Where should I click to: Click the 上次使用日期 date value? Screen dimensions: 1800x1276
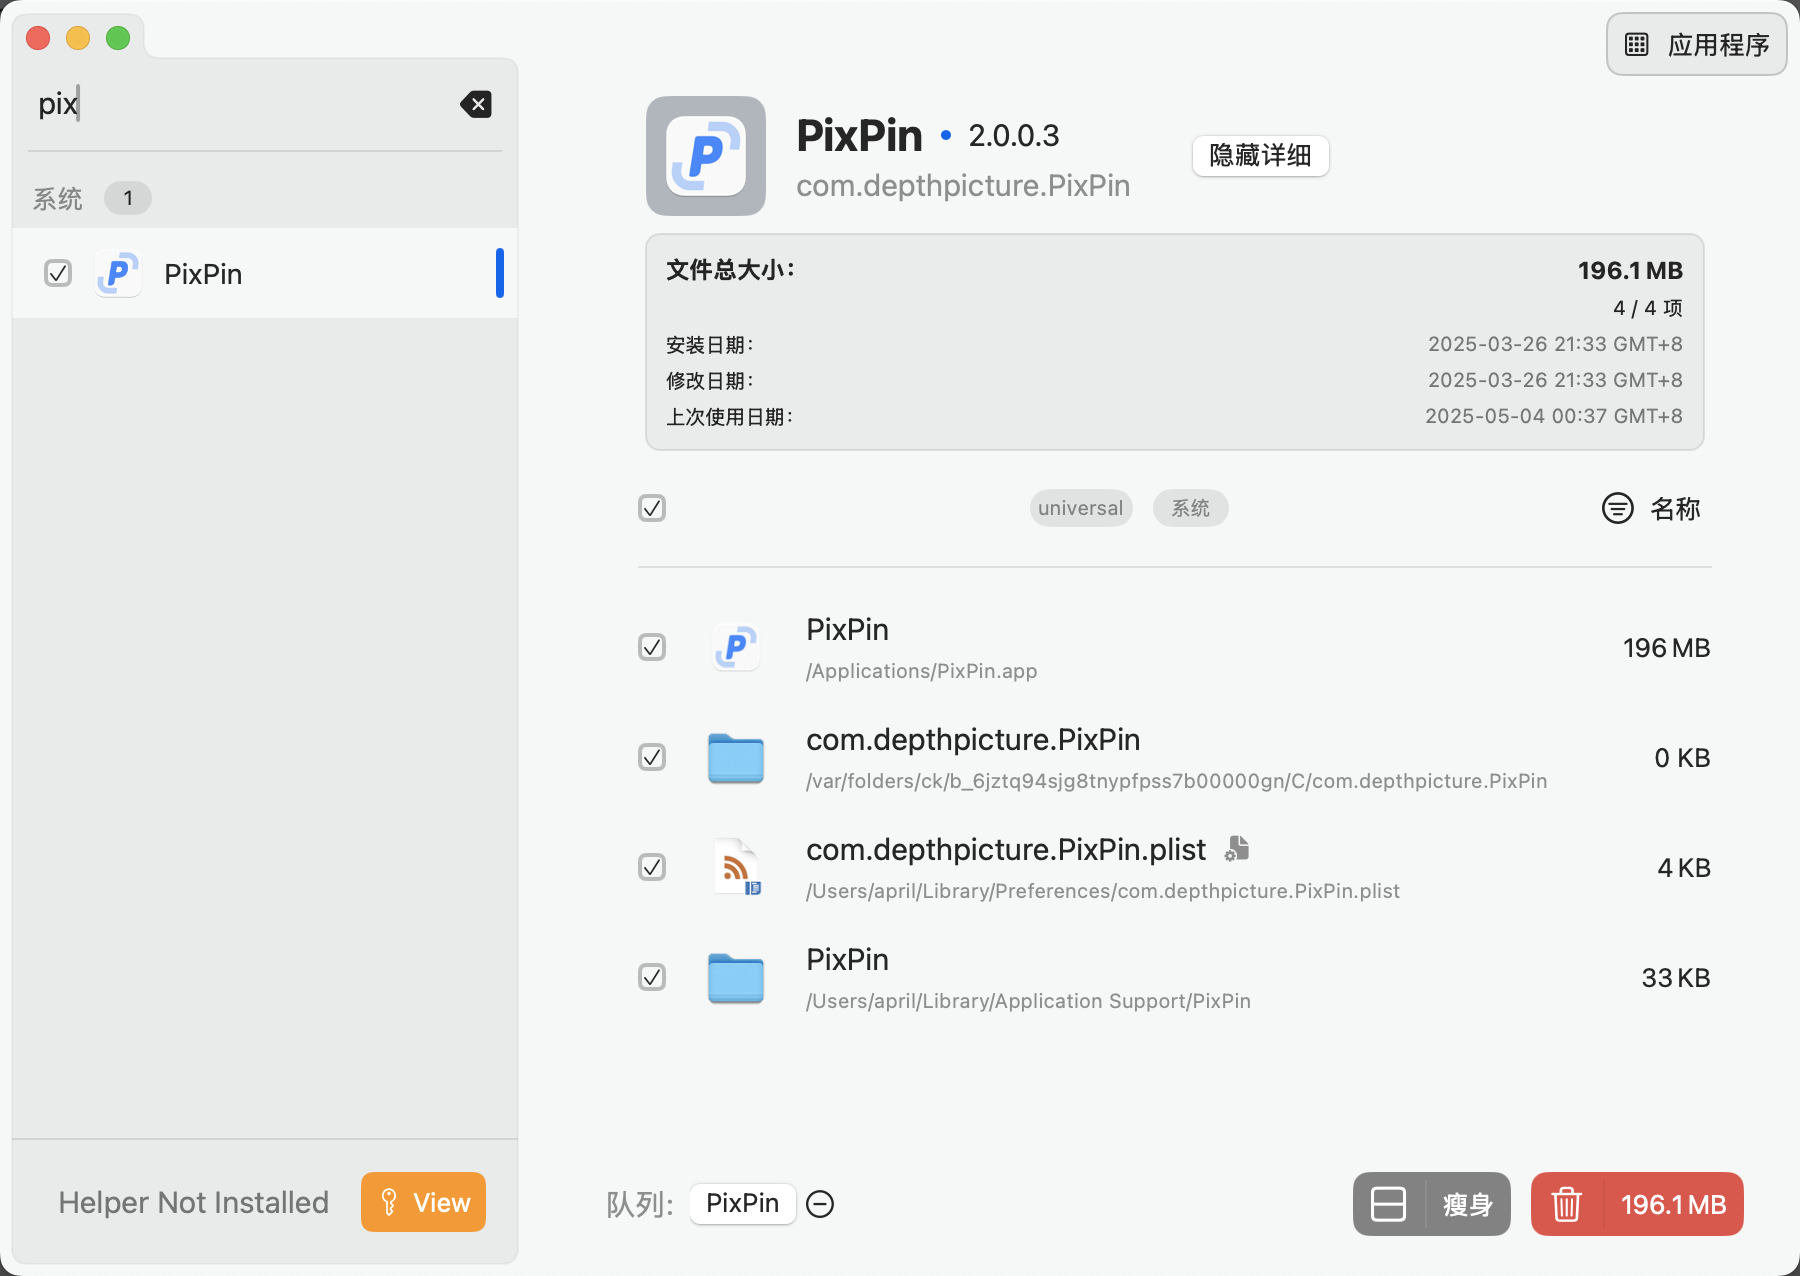[x=1553, y=416]
